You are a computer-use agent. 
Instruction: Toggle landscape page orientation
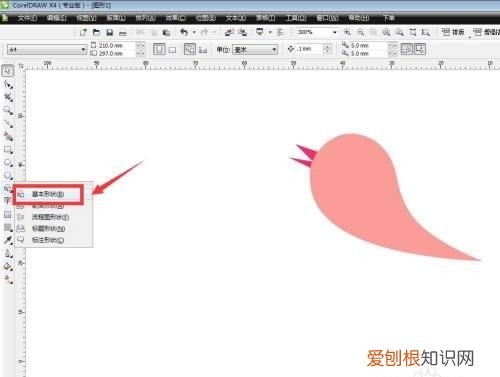point(172,50)
